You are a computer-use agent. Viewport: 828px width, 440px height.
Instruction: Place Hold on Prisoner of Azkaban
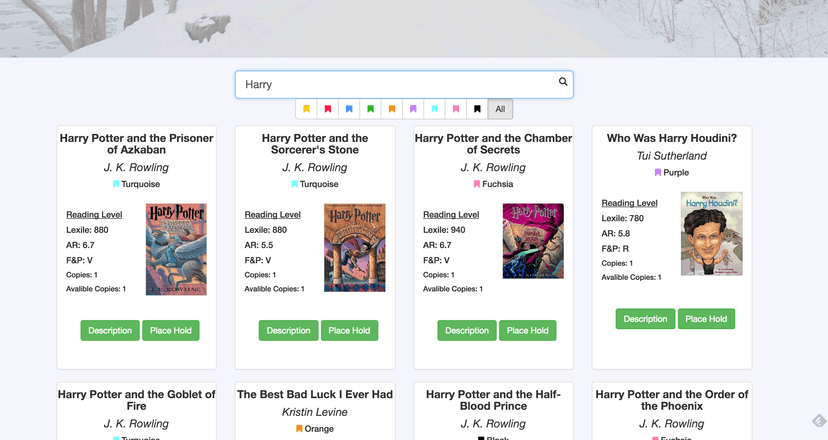click(x=171, y=331)
